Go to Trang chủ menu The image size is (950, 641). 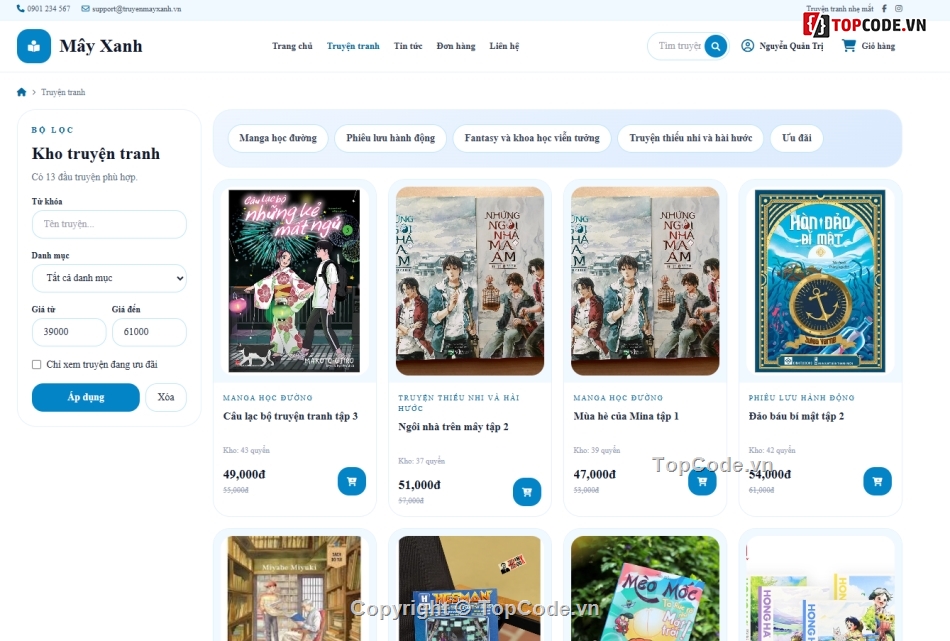tap(292, 46)
